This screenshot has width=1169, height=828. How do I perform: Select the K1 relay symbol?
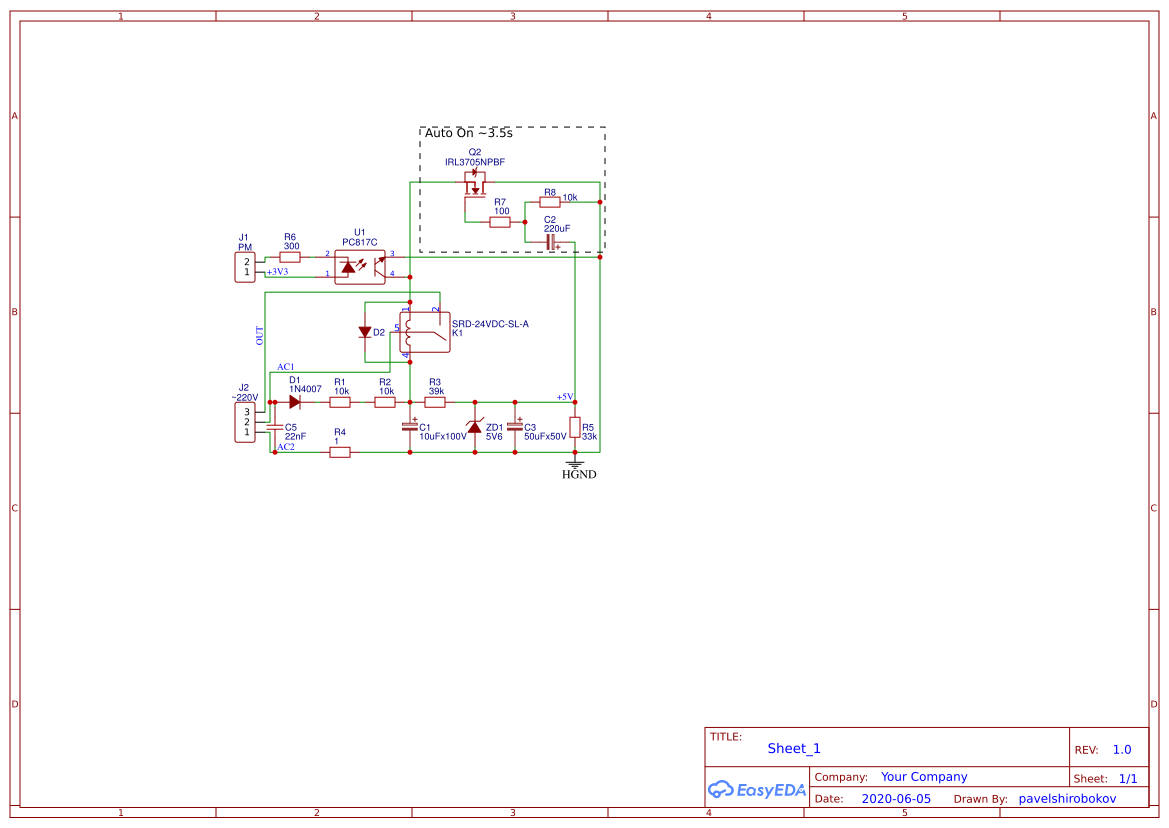(x=424, y=333)
